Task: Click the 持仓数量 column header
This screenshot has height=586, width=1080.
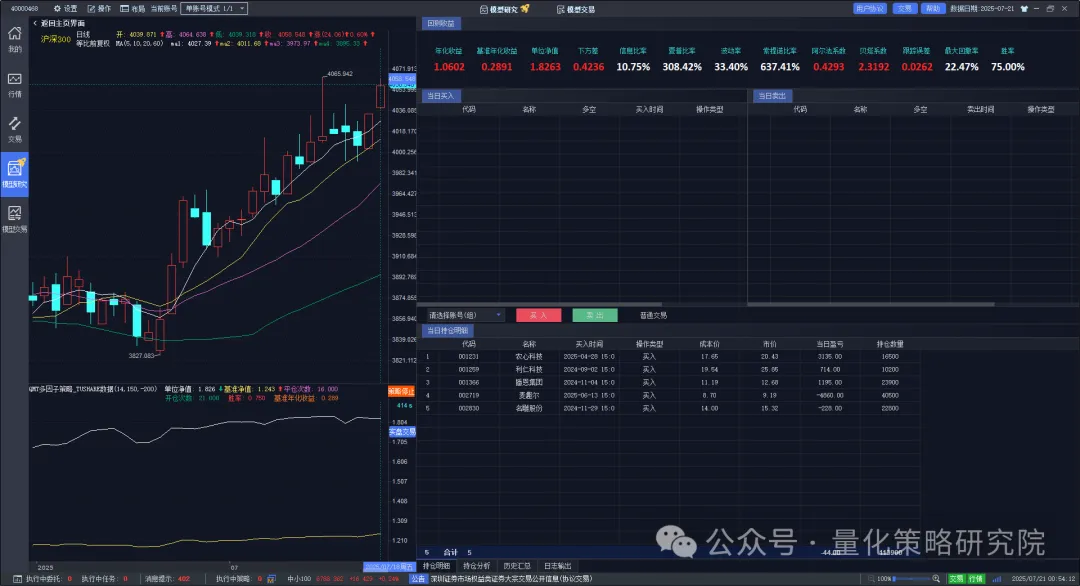Action: (x=889, y=344)
